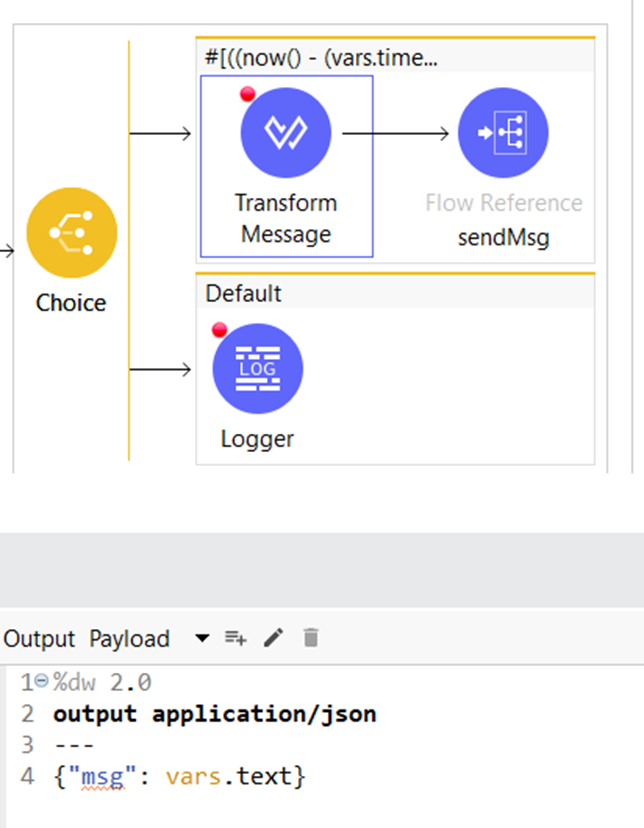Click the sendMsg flow name label
The height and width of the screenshot is (828, 644).
tap(503, 238)
